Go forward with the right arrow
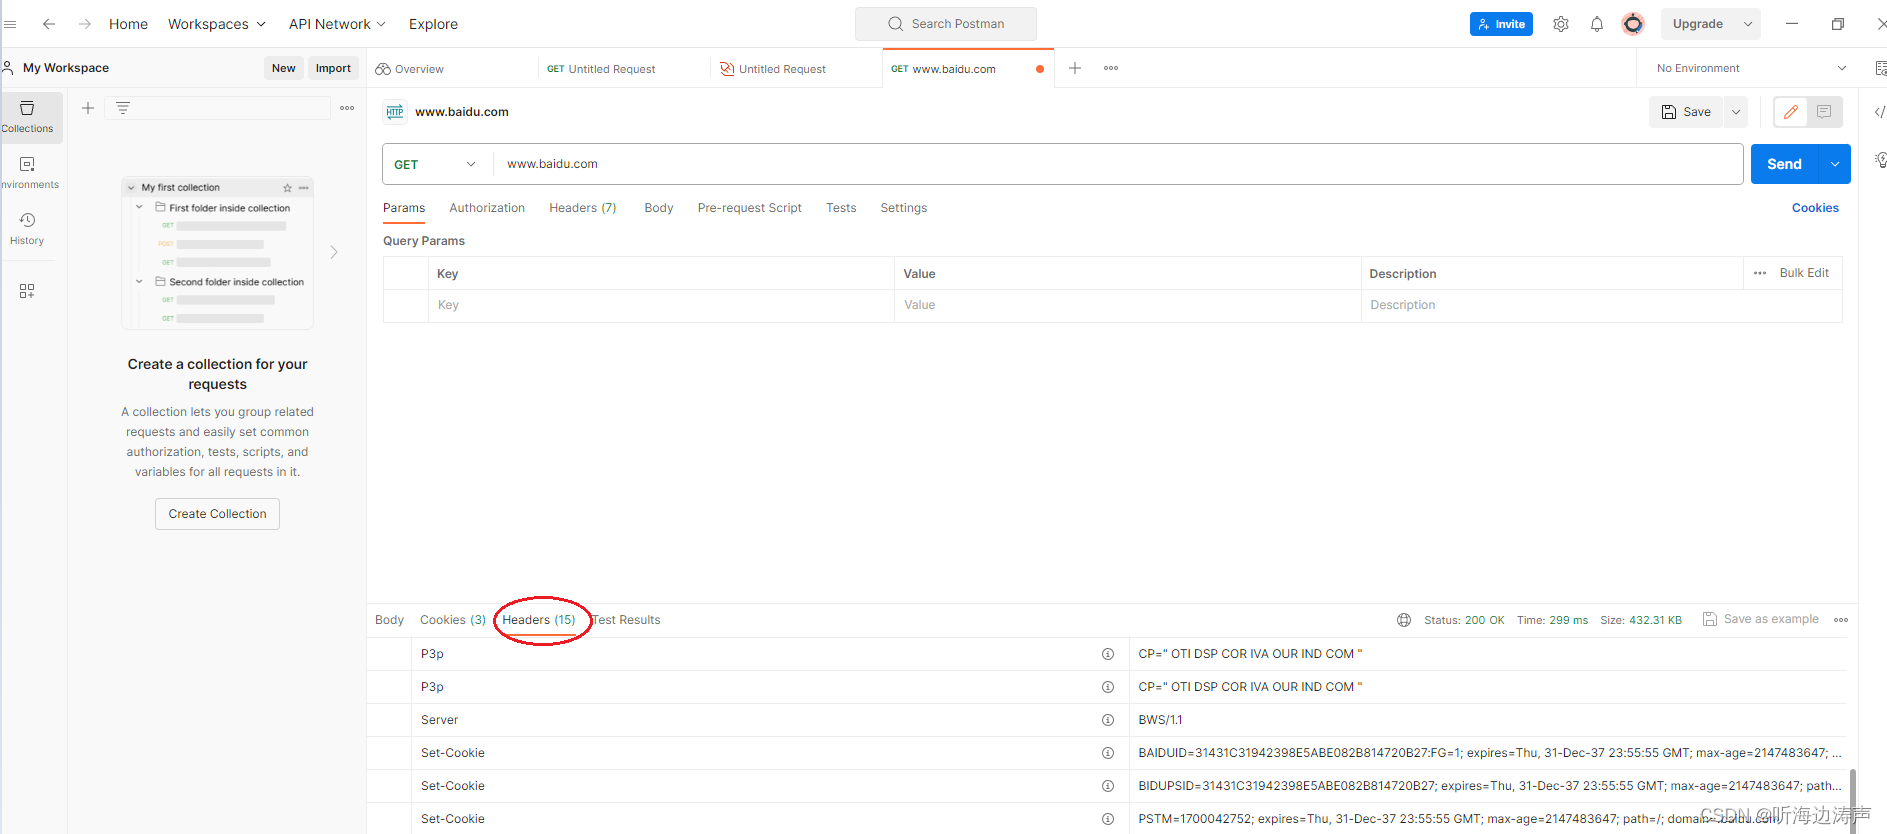The image size is (1887, 834). point(85,24)
